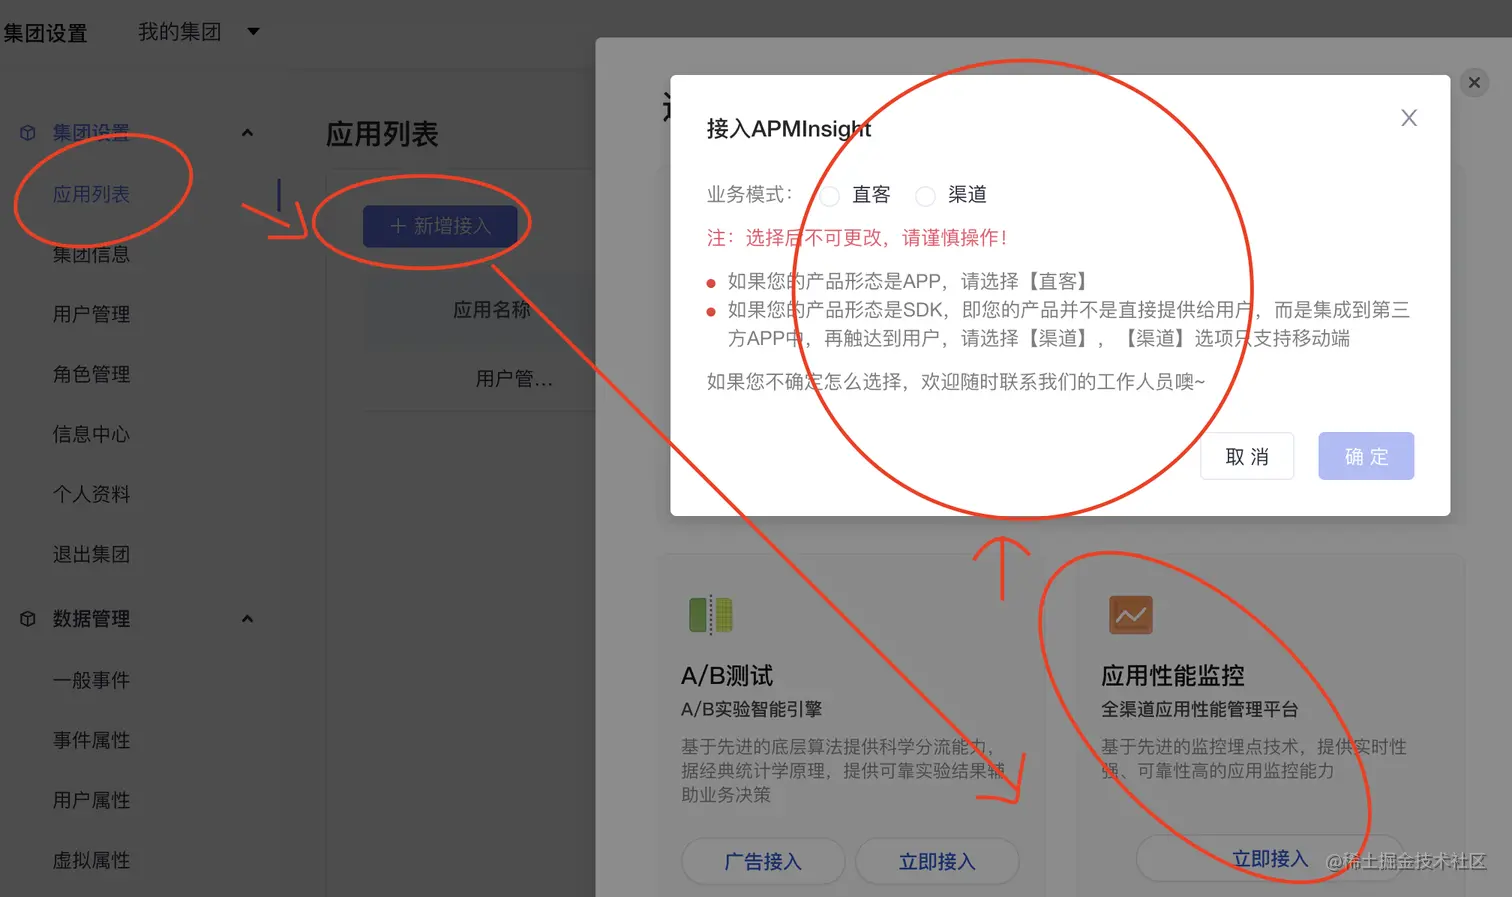Click the 应用列表 page heading

click(382, 134)
